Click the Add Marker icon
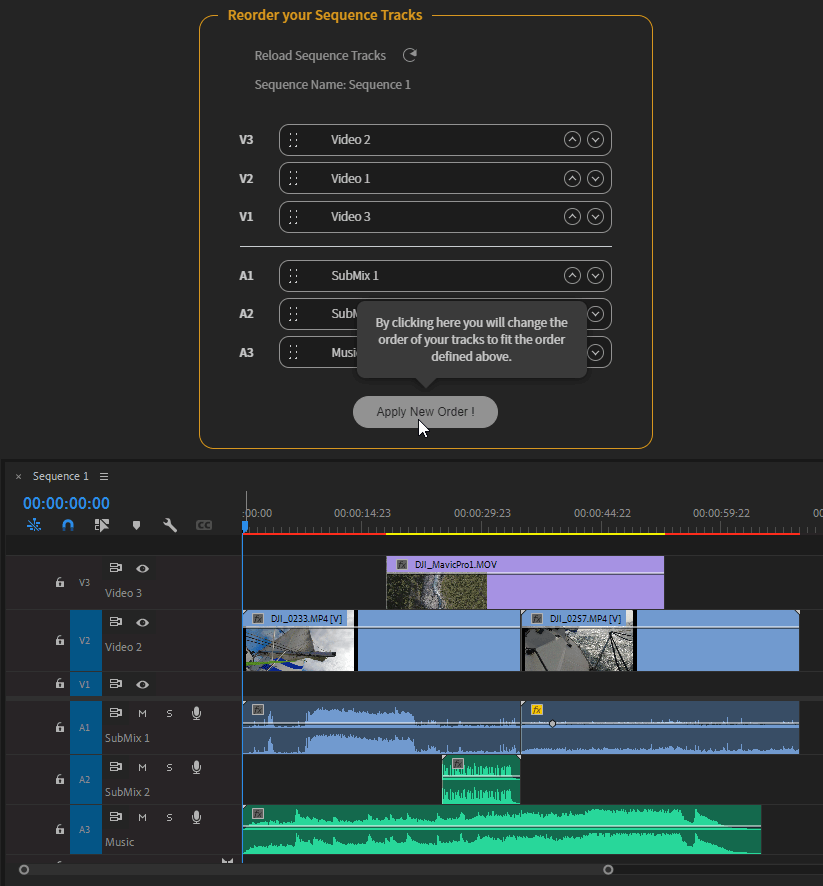 coord(137,524)
